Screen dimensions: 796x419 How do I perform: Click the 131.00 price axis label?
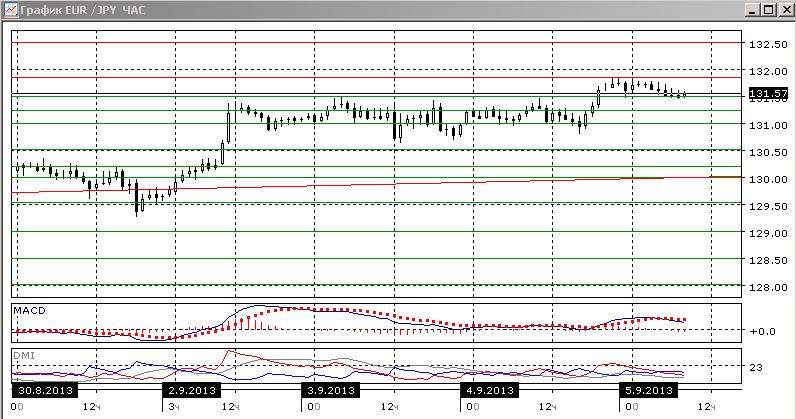tap(768, 125)
